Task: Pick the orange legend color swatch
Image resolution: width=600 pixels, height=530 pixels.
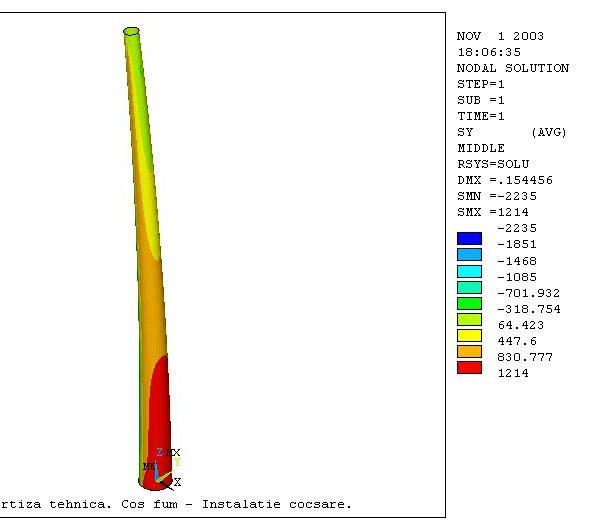Action: (469, 351)
